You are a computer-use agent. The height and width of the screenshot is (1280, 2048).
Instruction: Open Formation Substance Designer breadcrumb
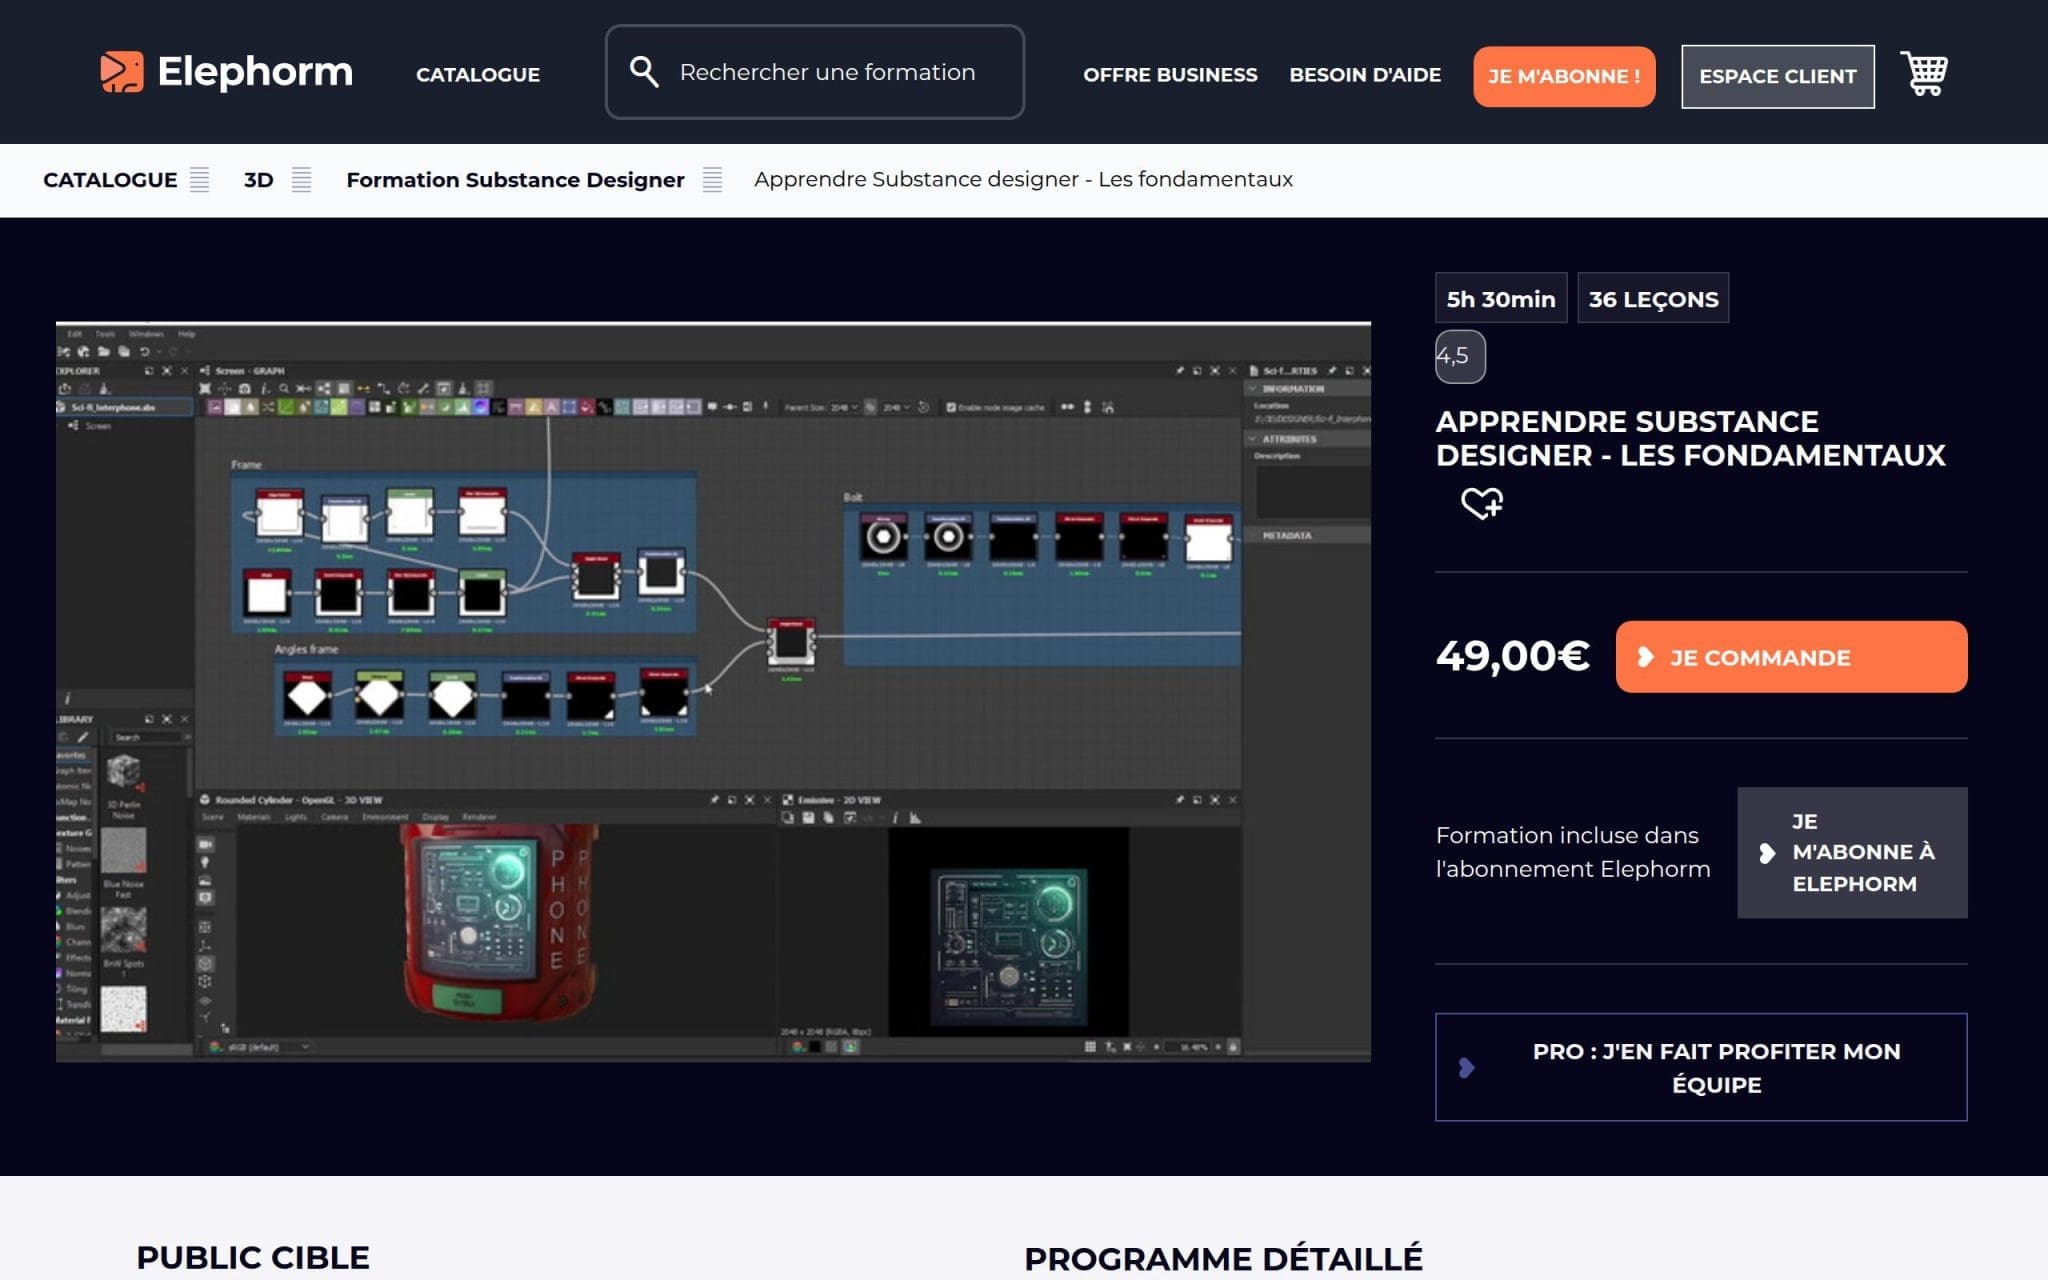[x=515, y=180]
